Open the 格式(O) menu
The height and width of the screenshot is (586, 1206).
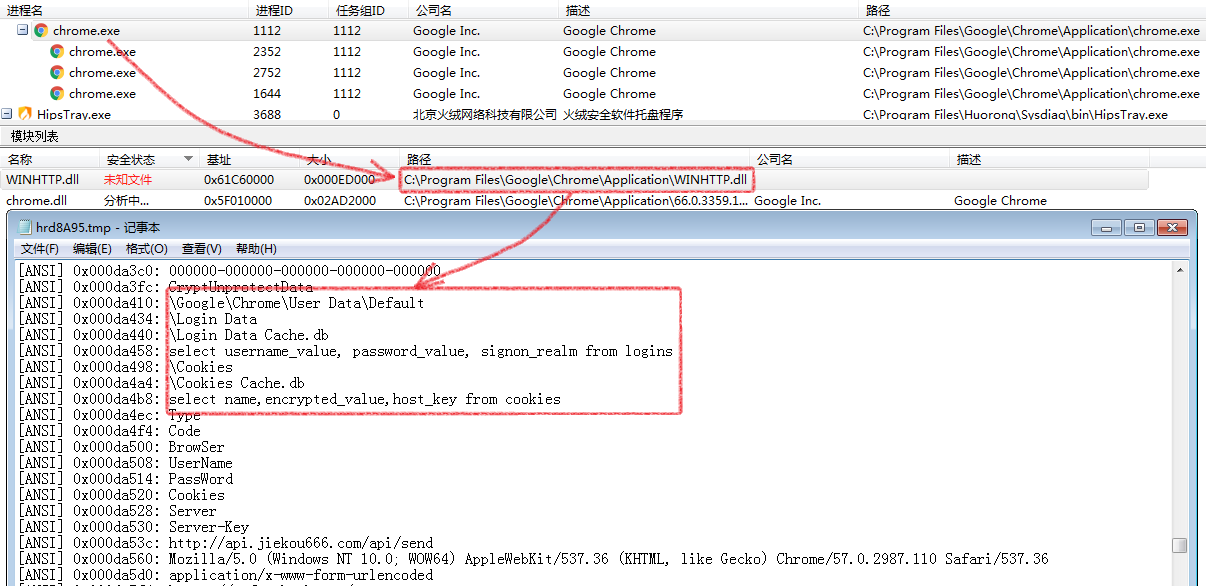[146, 249]
